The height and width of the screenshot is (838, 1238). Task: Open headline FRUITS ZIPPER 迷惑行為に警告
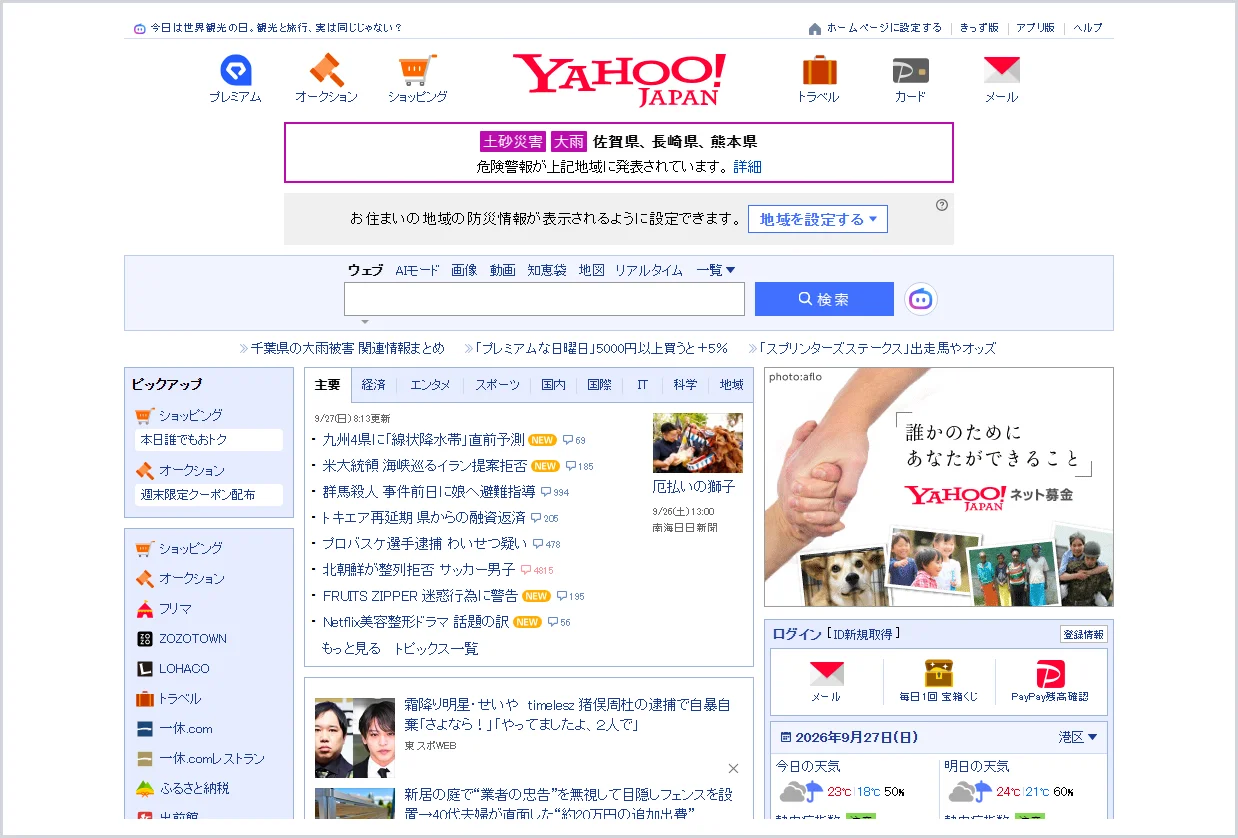[420, 596]
